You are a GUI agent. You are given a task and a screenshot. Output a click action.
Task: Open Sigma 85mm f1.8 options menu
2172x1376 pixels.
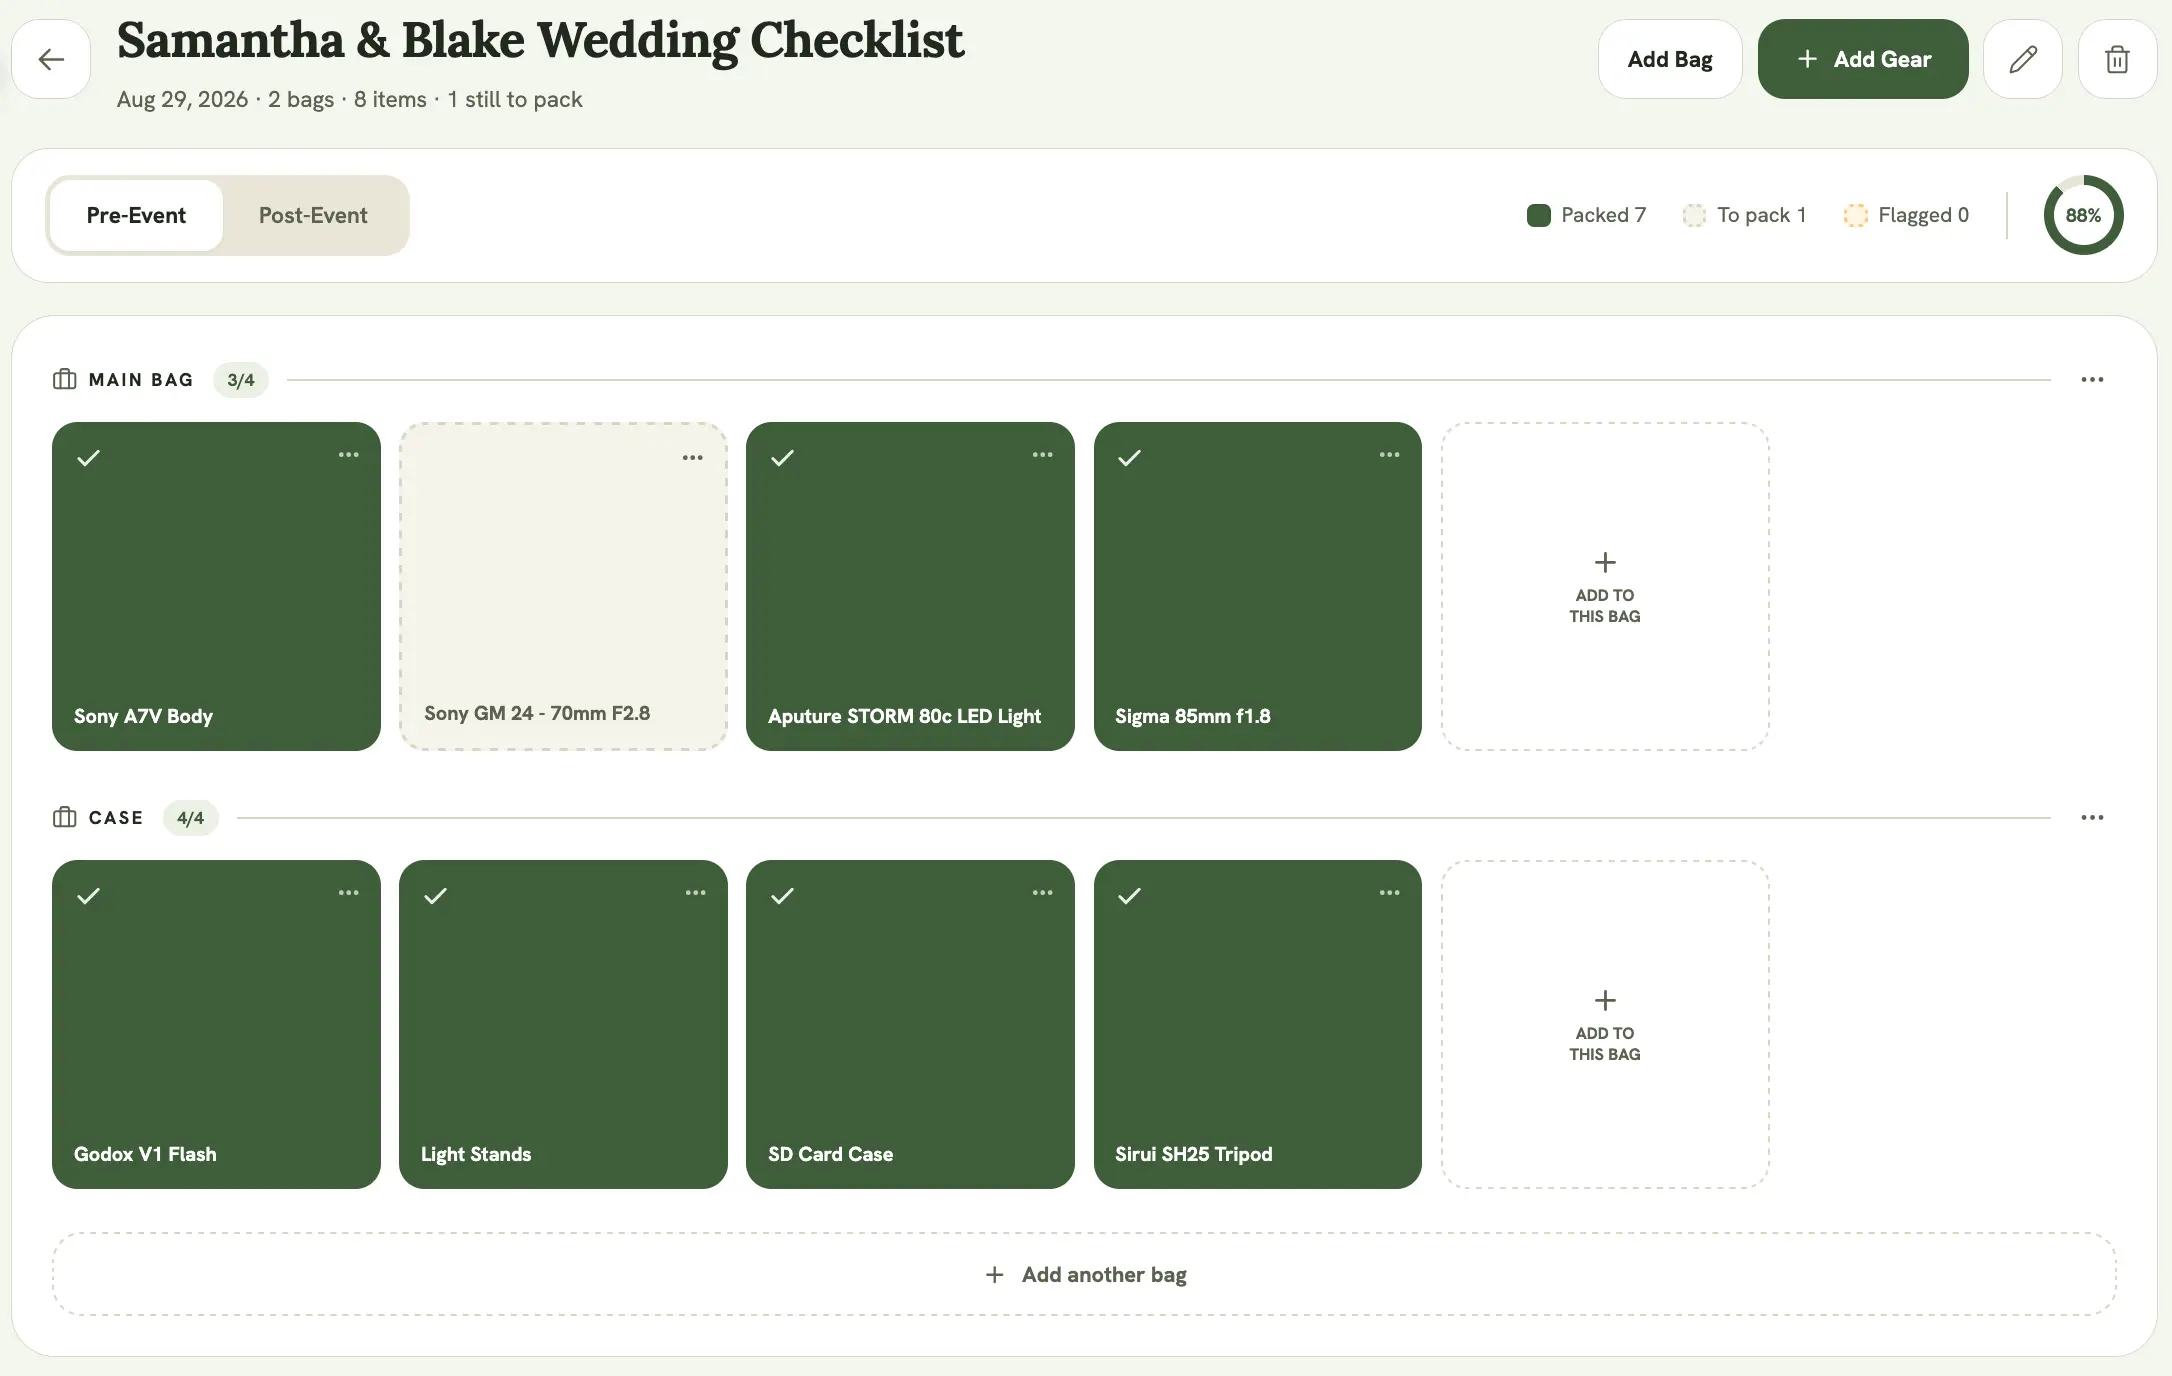[x=1389, y=455]
